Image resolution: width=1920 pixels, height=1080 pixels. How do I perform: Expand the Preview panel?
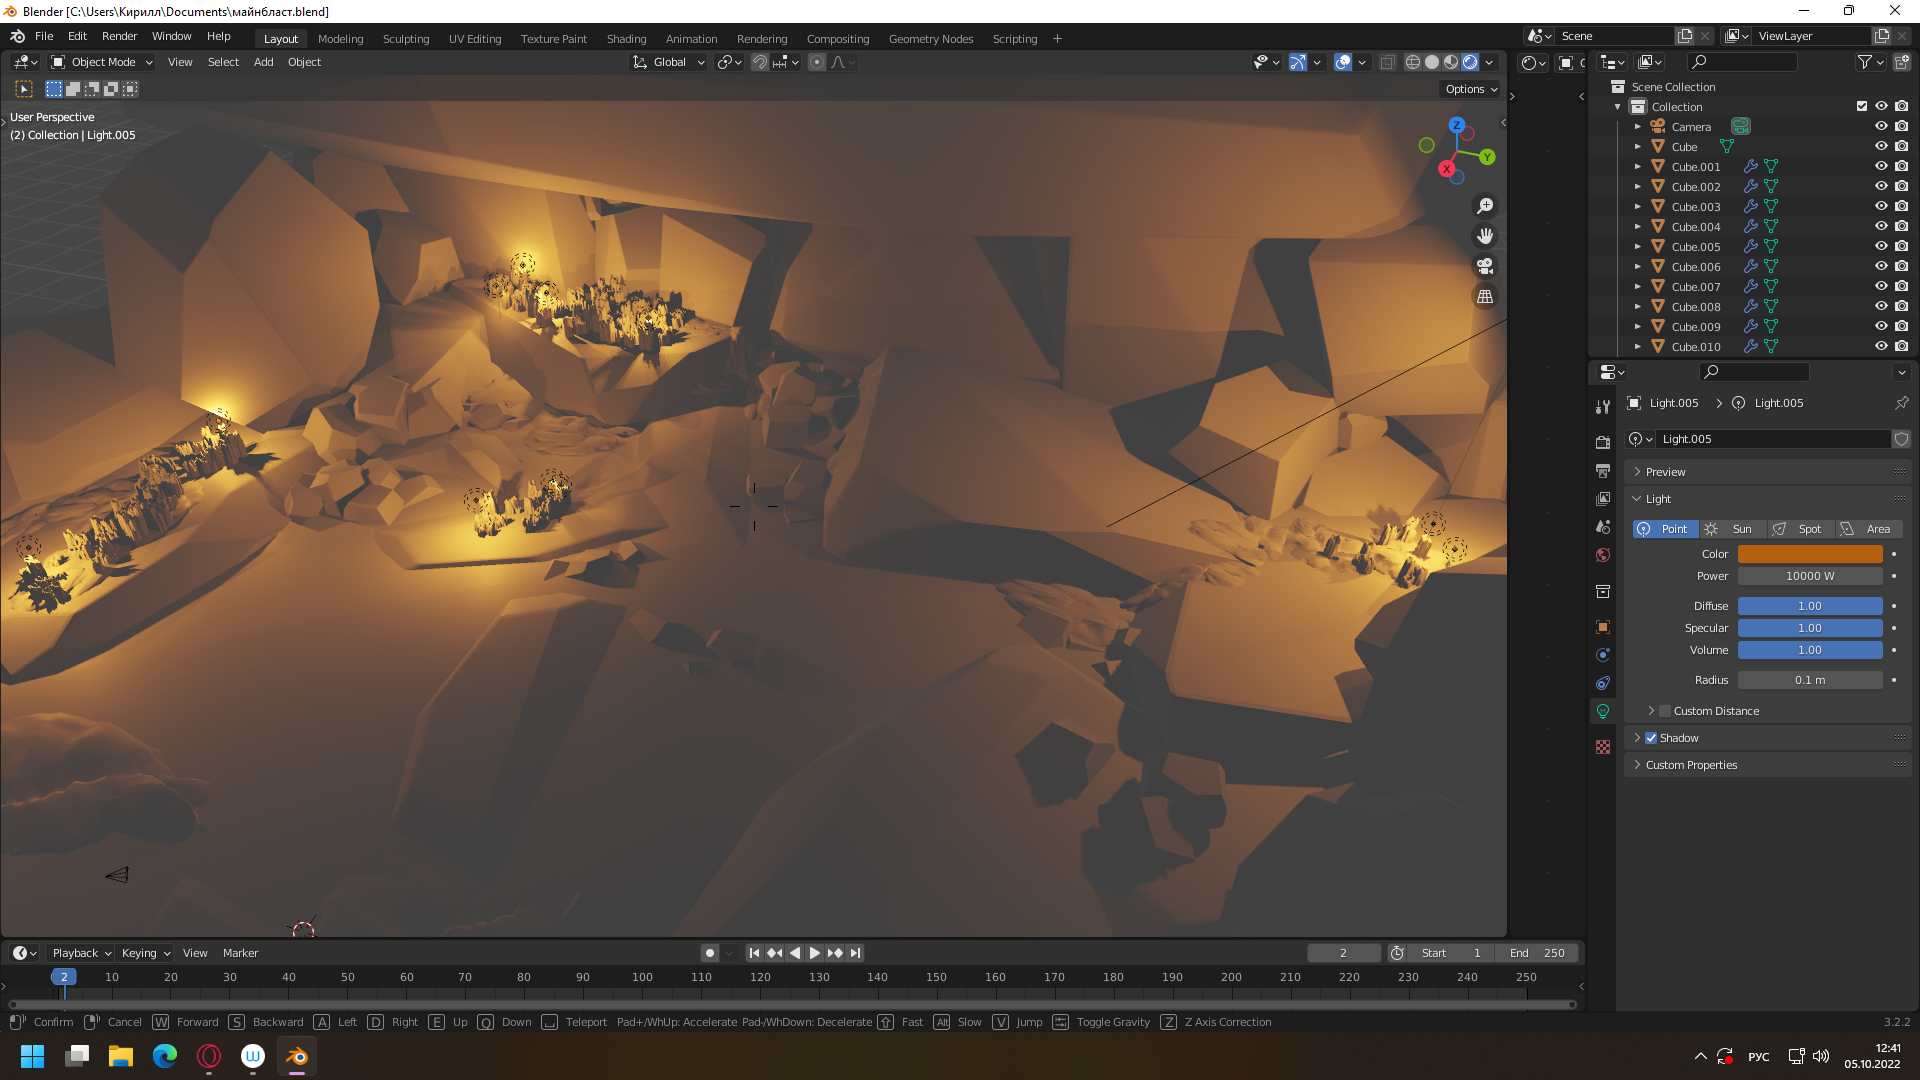pyautogui.click(x=1665, y=472)
